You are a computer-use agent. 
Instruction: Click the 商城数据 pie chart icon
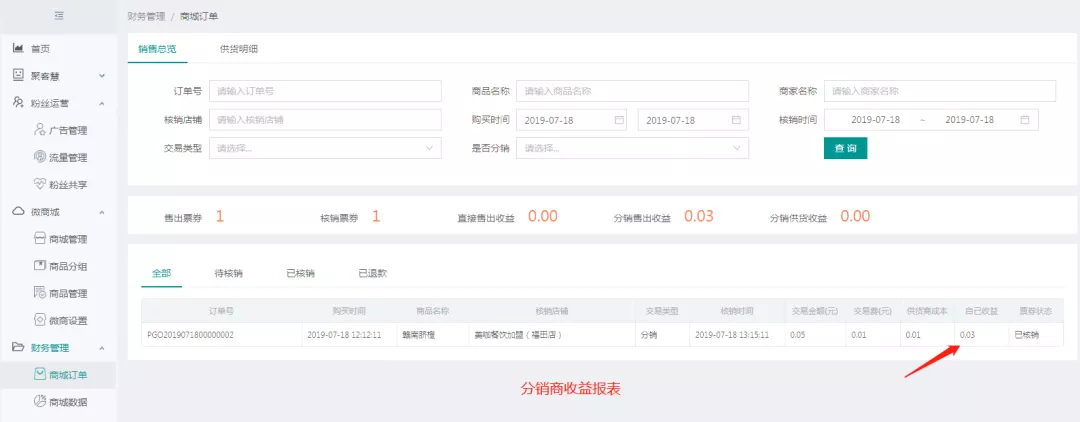pyautogui.click(x=40, y=402)
